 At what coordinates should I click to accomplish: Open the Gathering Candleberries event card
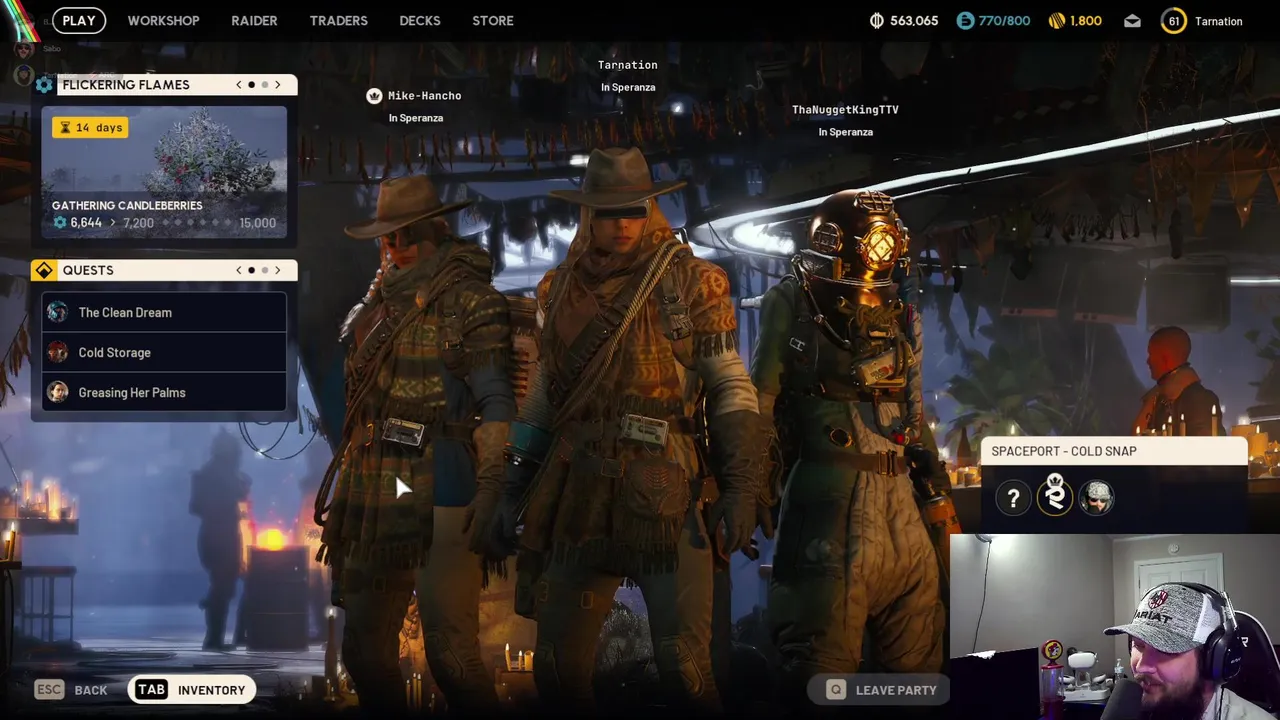click(164, 172)
